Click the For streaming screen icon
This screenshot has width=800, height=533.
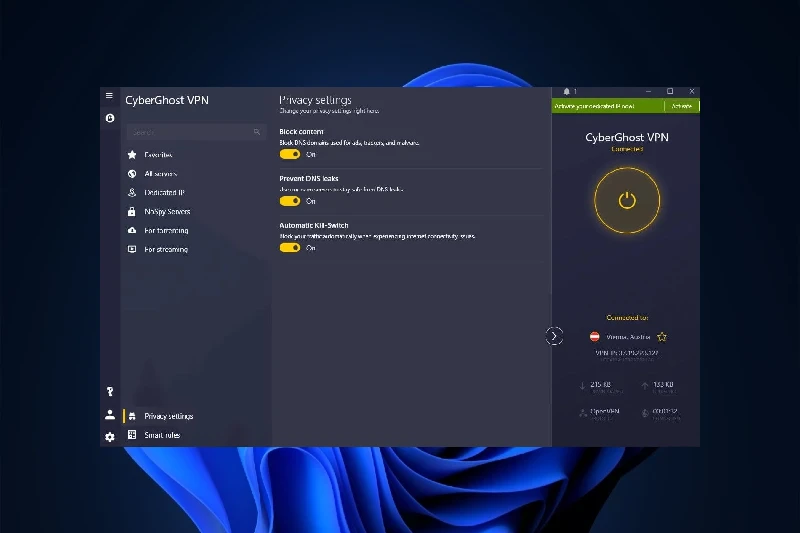click(132, 249)
